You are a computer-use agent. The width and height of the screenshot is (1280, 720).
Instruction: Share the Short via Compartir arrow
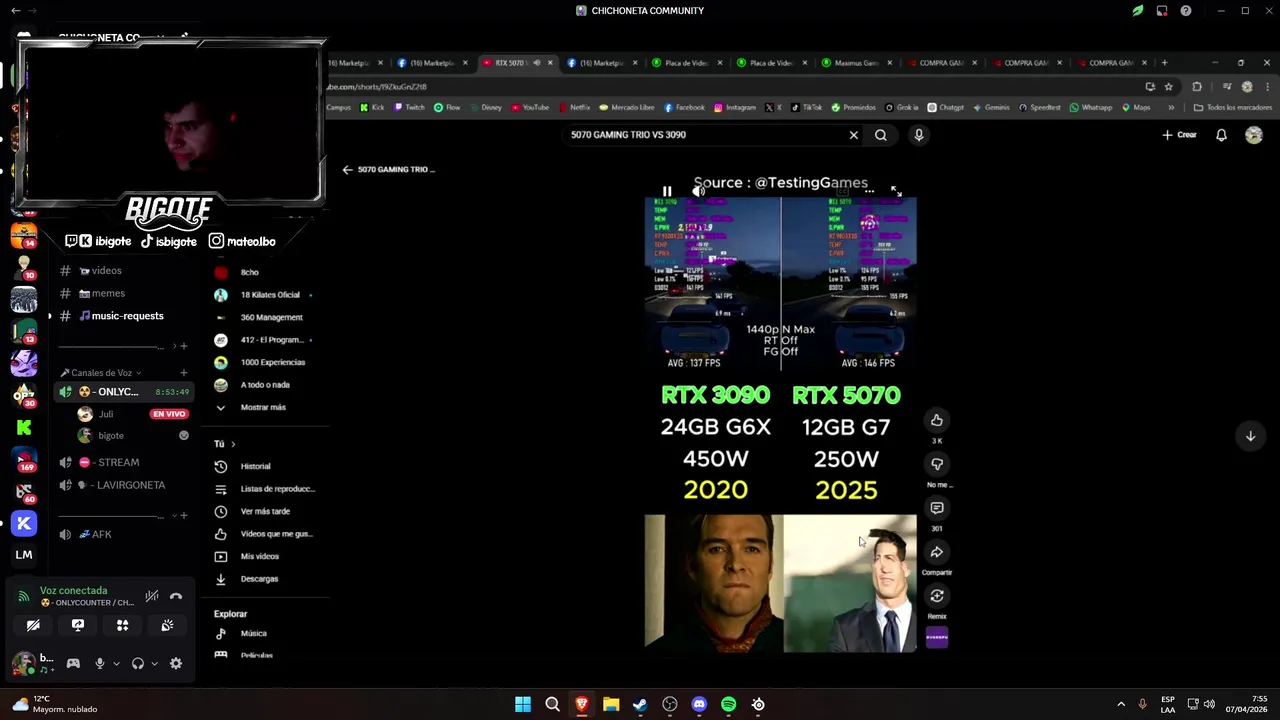point(937,552)
